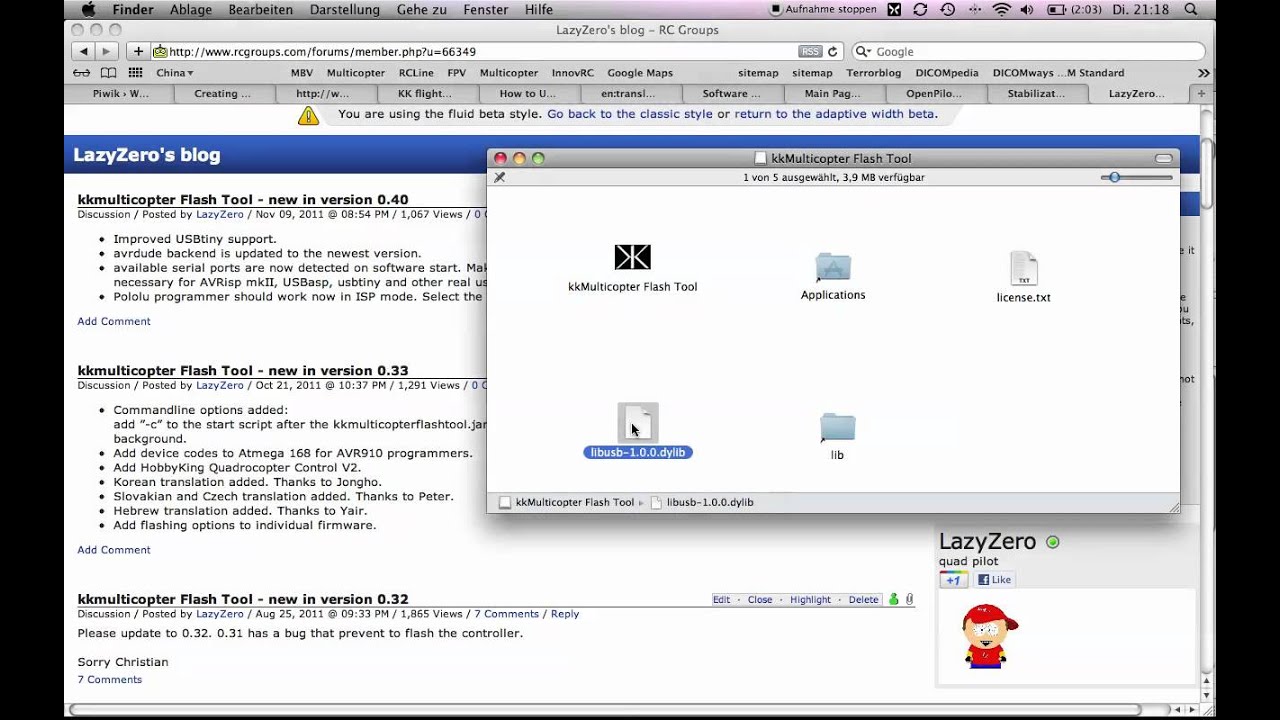
Task: Switch to the Stabilizat... tab
Action: coord(1038,93)
